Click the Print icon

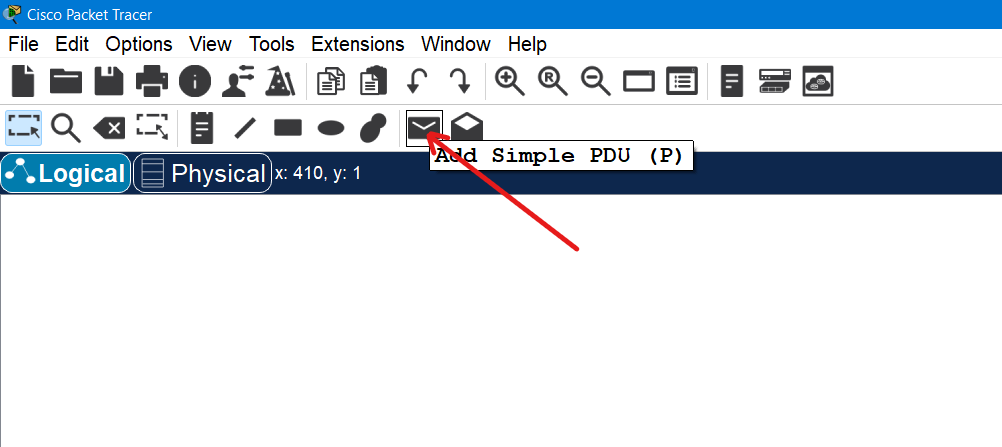[152, 81]
